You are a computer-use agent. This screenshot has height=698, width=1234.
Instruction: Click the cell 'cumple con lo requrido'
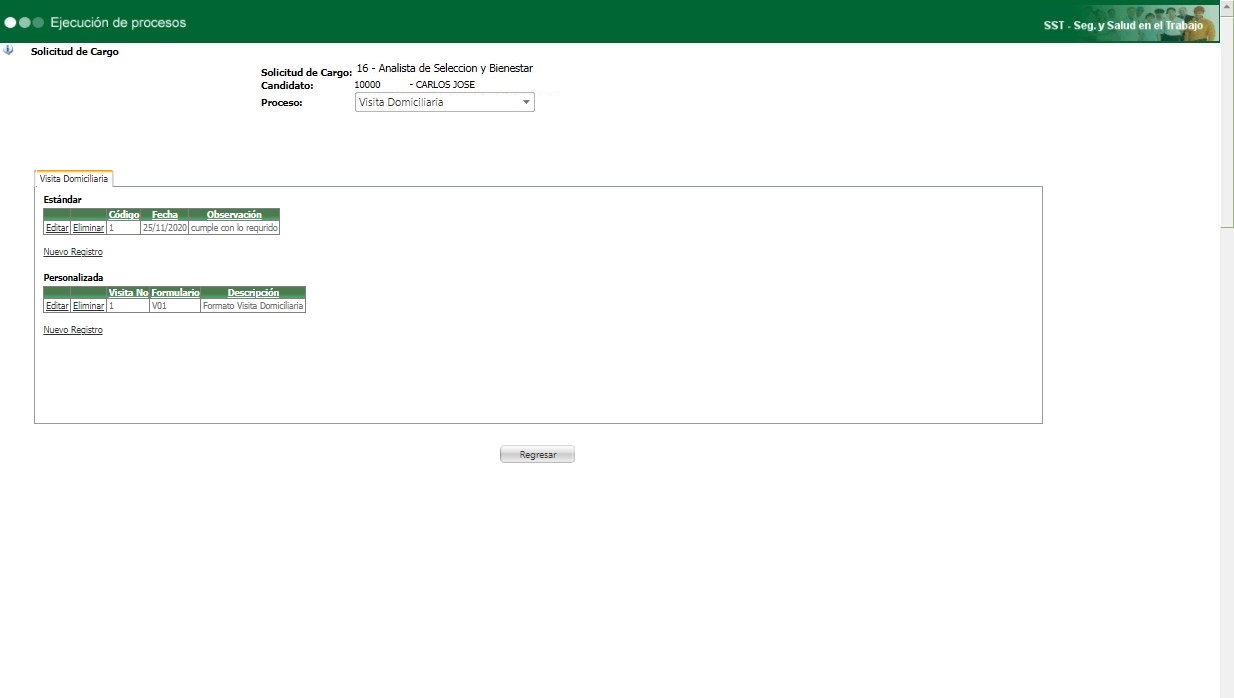click(x=234, y=228)
